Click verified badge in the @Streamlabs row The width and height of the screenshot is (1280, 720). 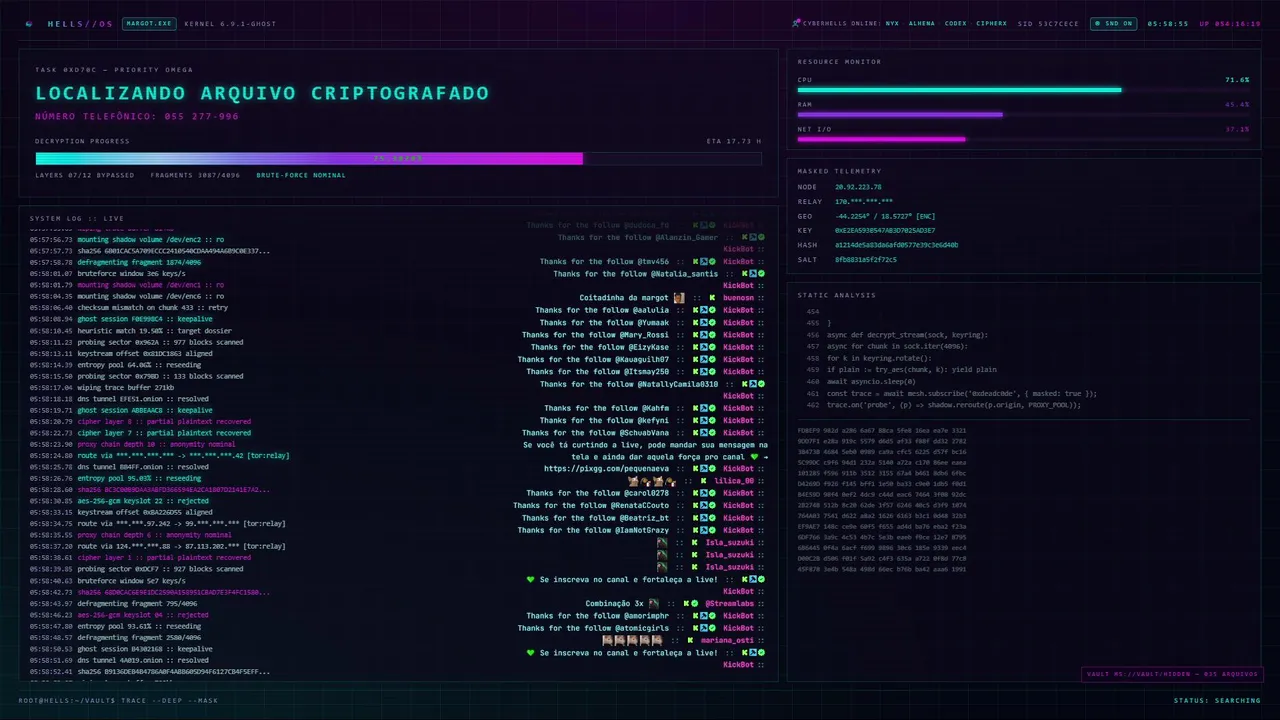click(694, 603)
